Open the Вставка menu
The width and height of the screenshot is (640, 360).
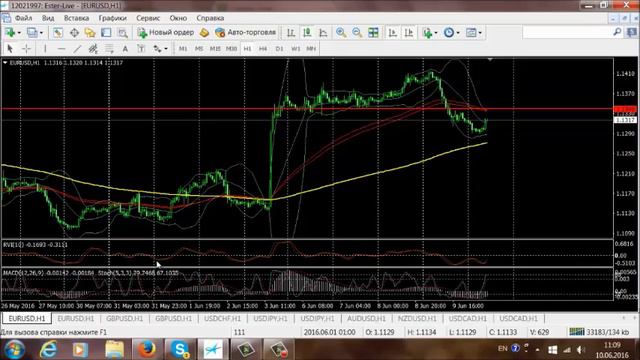click(x=76, y=18)
